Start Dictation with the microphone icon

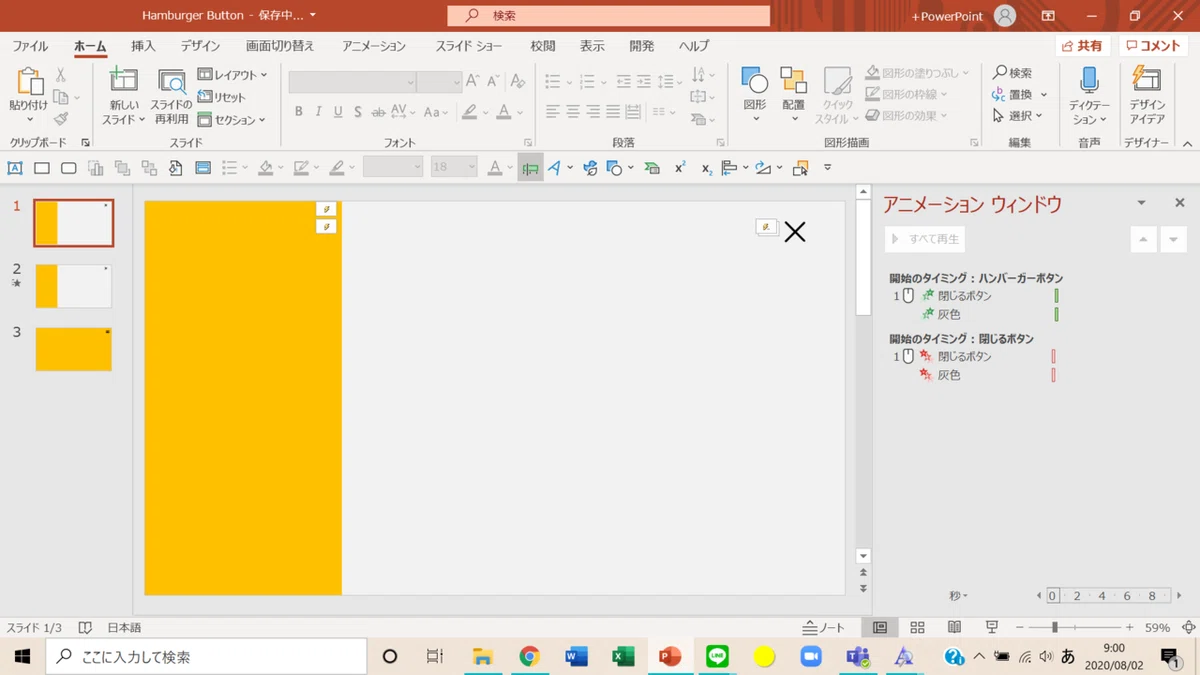click(x=1089, y=81)
